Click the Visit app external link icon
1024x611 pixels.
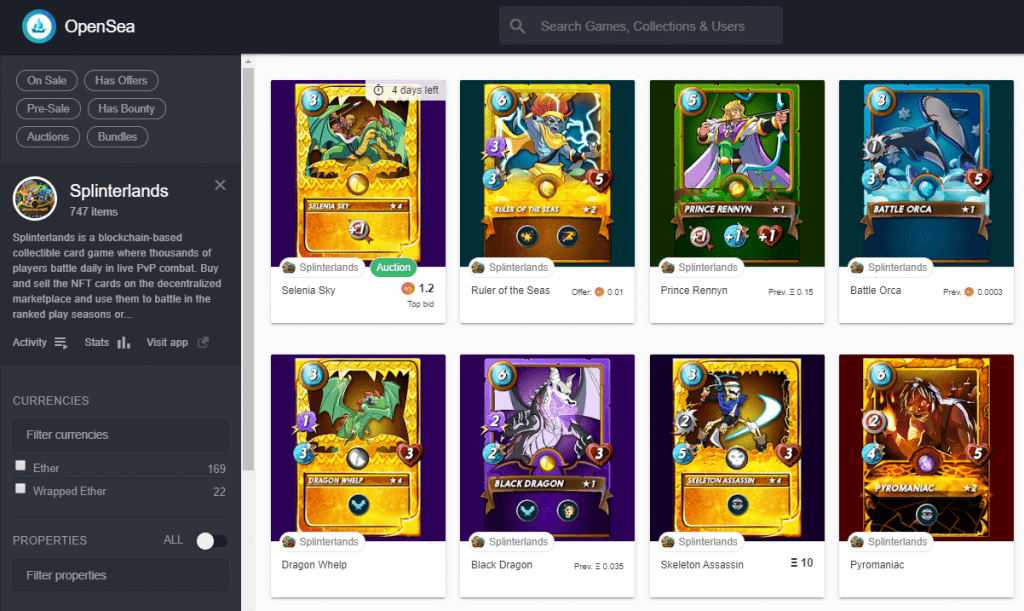click(x=203, y=342)
